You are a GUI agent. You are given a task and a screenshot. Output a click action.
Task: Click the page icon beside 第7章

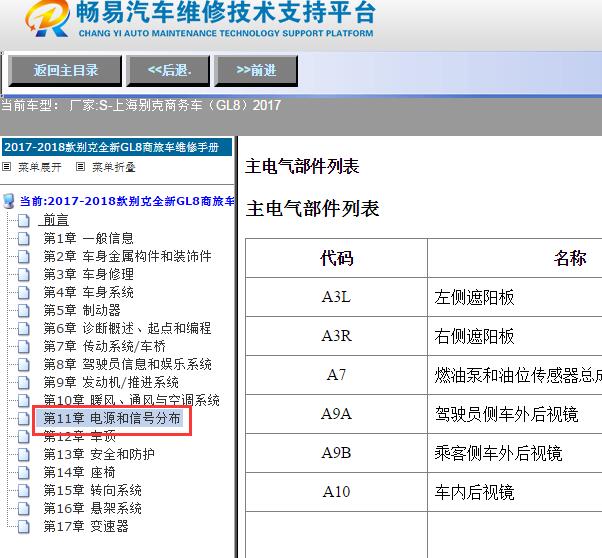[x=24, y=347]
